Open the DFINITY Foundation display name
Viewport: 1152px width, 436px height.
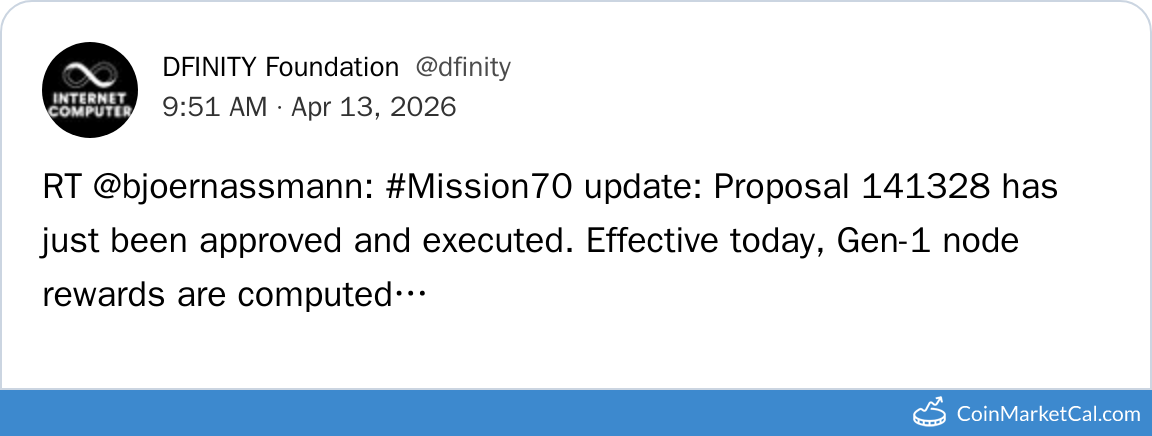[280, 68]
